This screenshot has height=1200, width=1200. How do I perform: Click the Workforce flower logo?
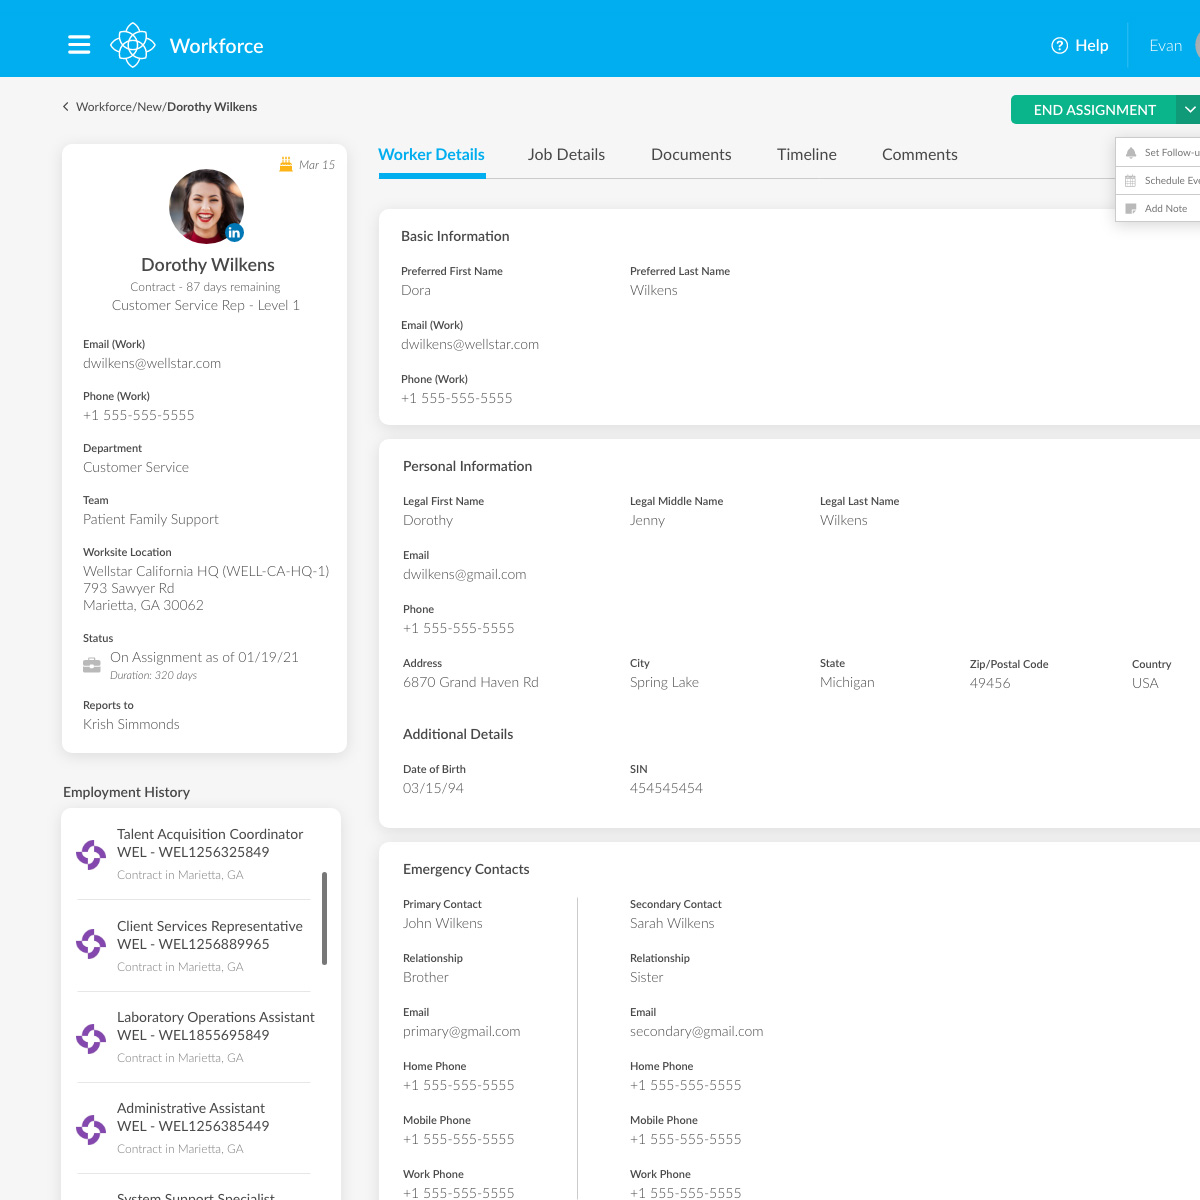[133, 45]
